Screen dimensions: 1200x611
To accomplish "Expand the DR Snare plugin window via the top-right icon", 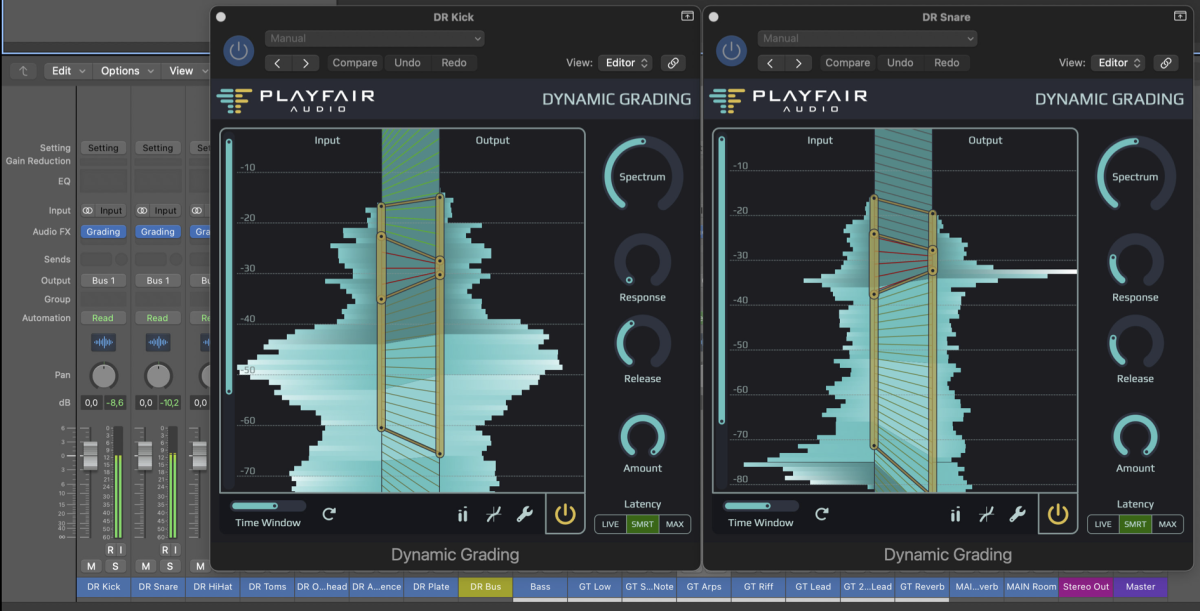I will 1180,16.
